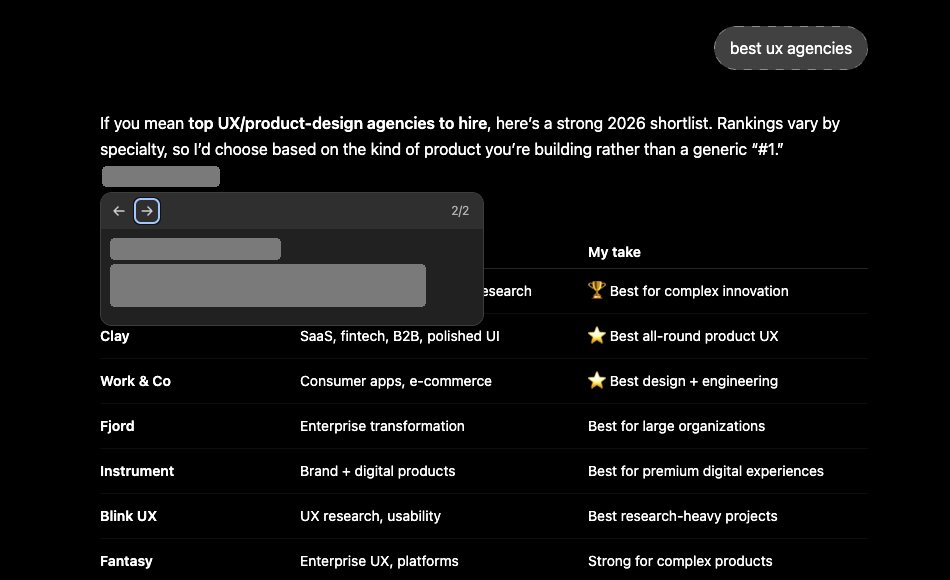Select "Best all-round product UX" text
Screen dimensions: 950x580
pyautogui.click(x=694, y=336)
